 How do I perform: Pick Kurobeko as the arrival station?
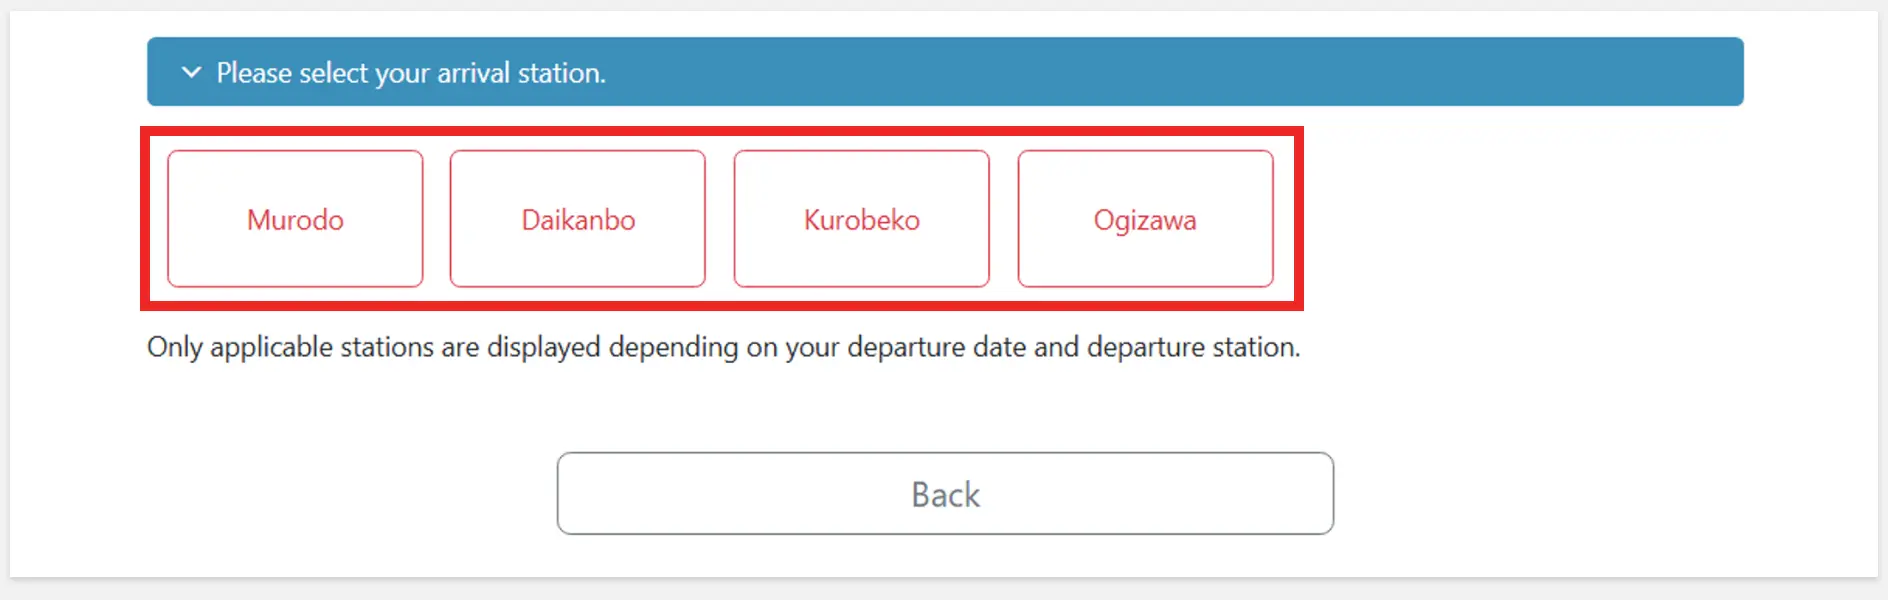pyautogui.click(x=861, y=219)
